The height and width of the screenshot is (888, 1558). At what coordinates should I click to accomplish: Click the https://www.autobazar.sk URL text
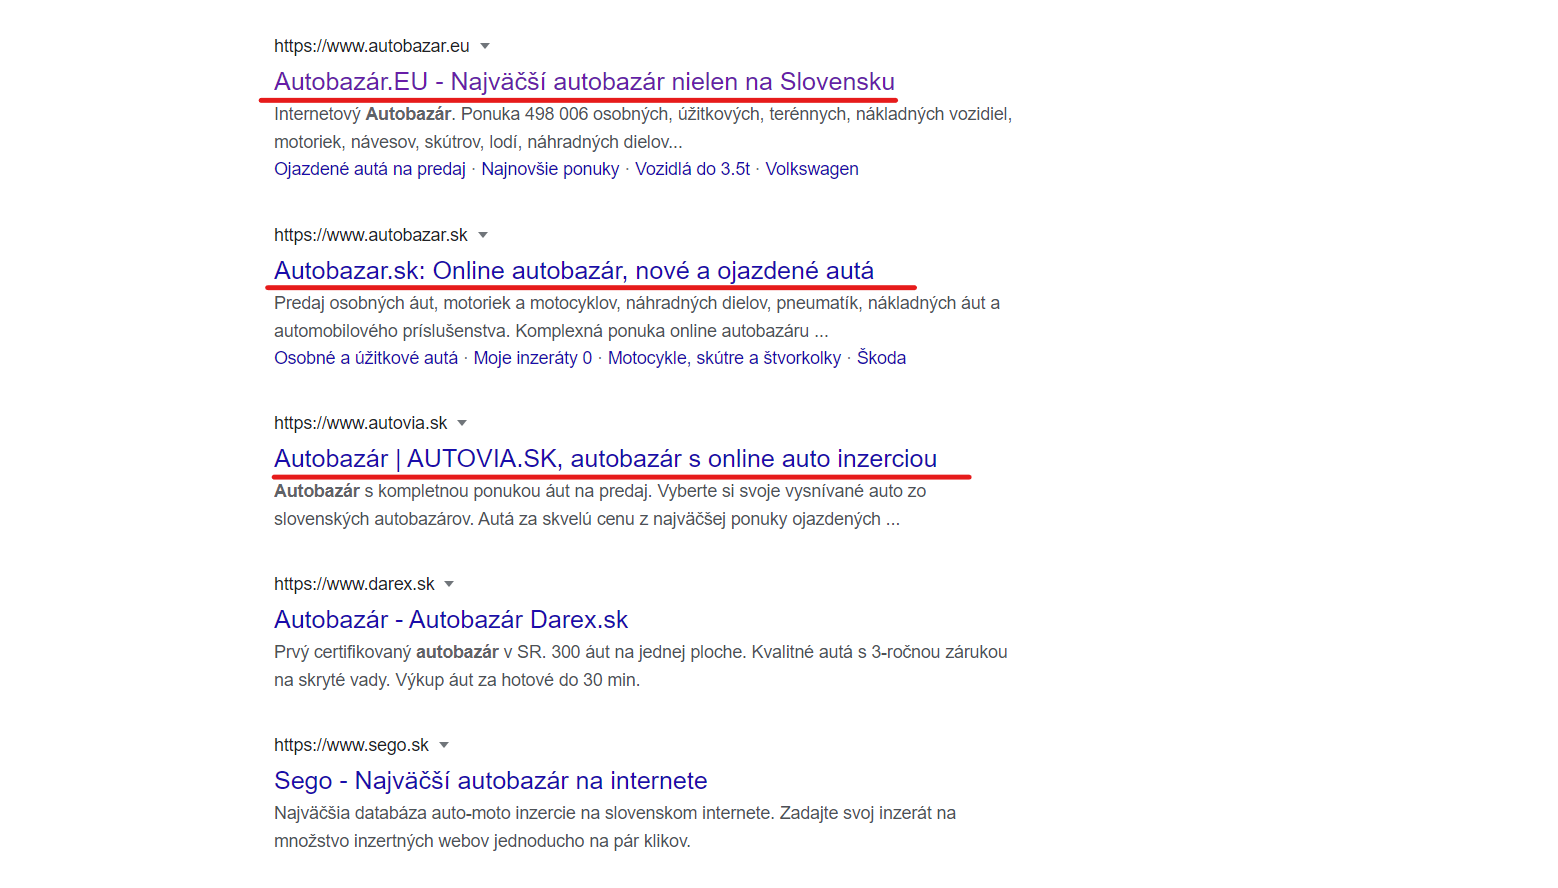click(371, 235)
